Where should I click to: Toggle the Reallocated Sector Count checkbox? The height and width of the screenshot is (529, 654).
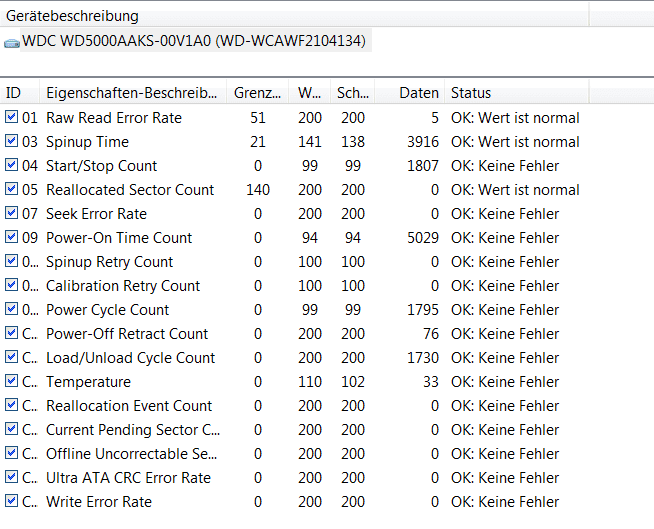(11, 189)
